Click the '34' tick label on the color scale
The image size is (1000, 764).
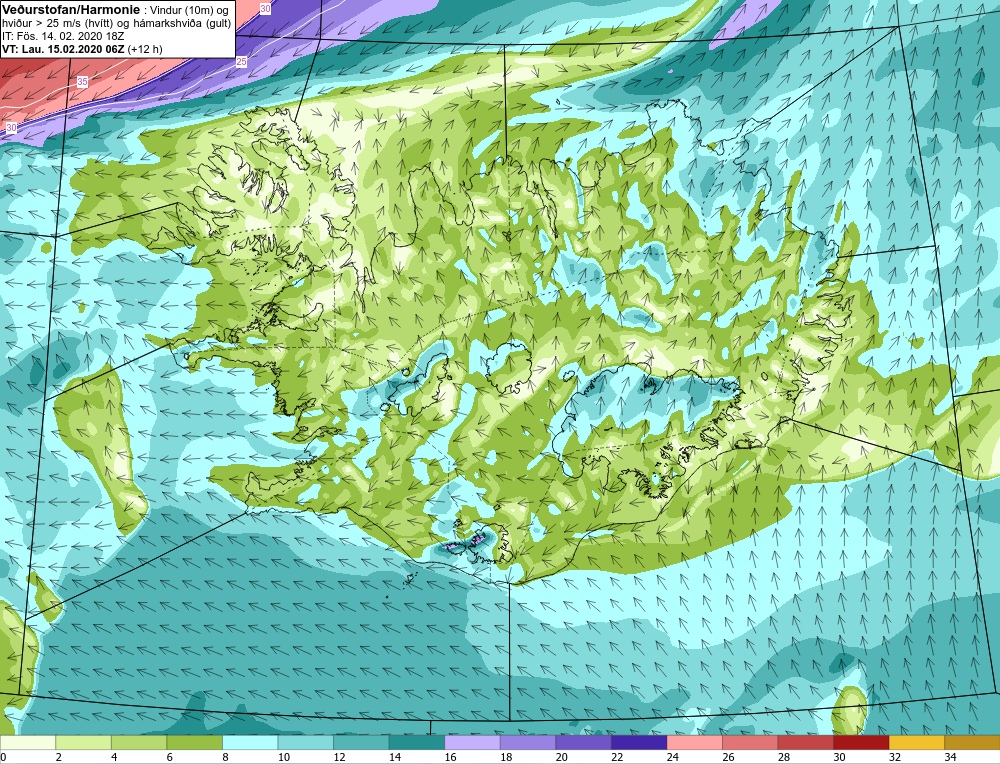(x=950, y=757)
